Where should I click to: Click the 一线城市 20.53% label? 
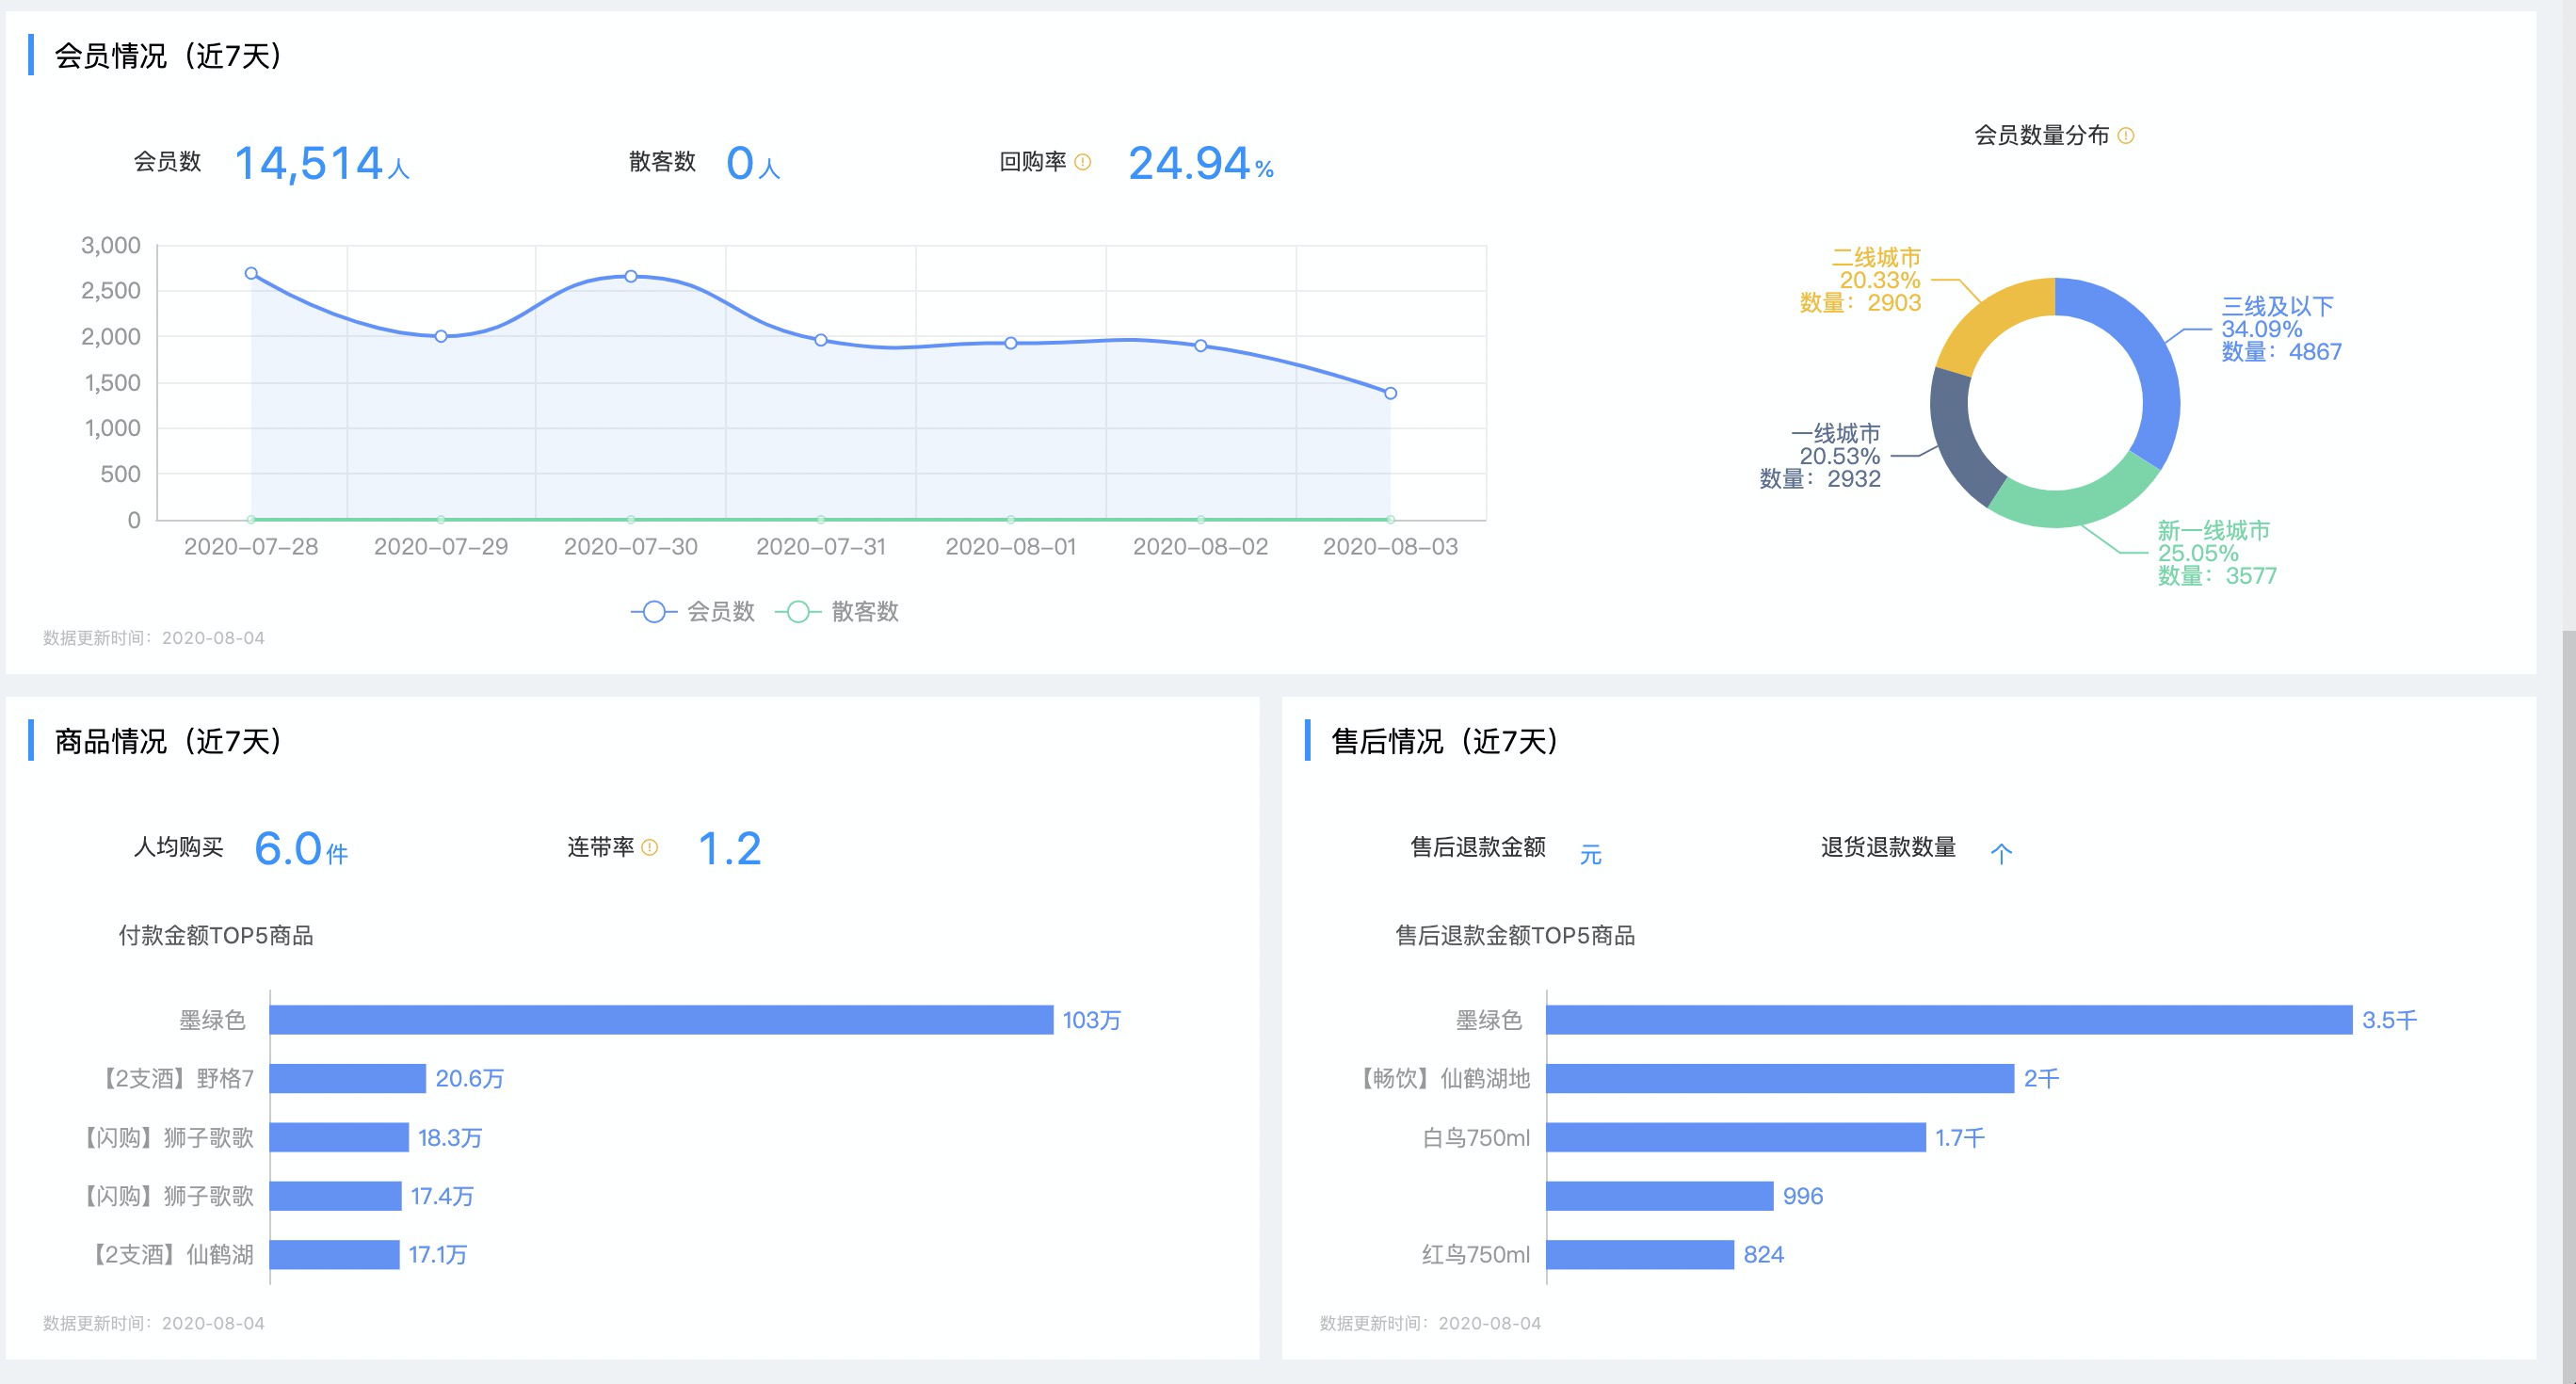coord(1820,456)
